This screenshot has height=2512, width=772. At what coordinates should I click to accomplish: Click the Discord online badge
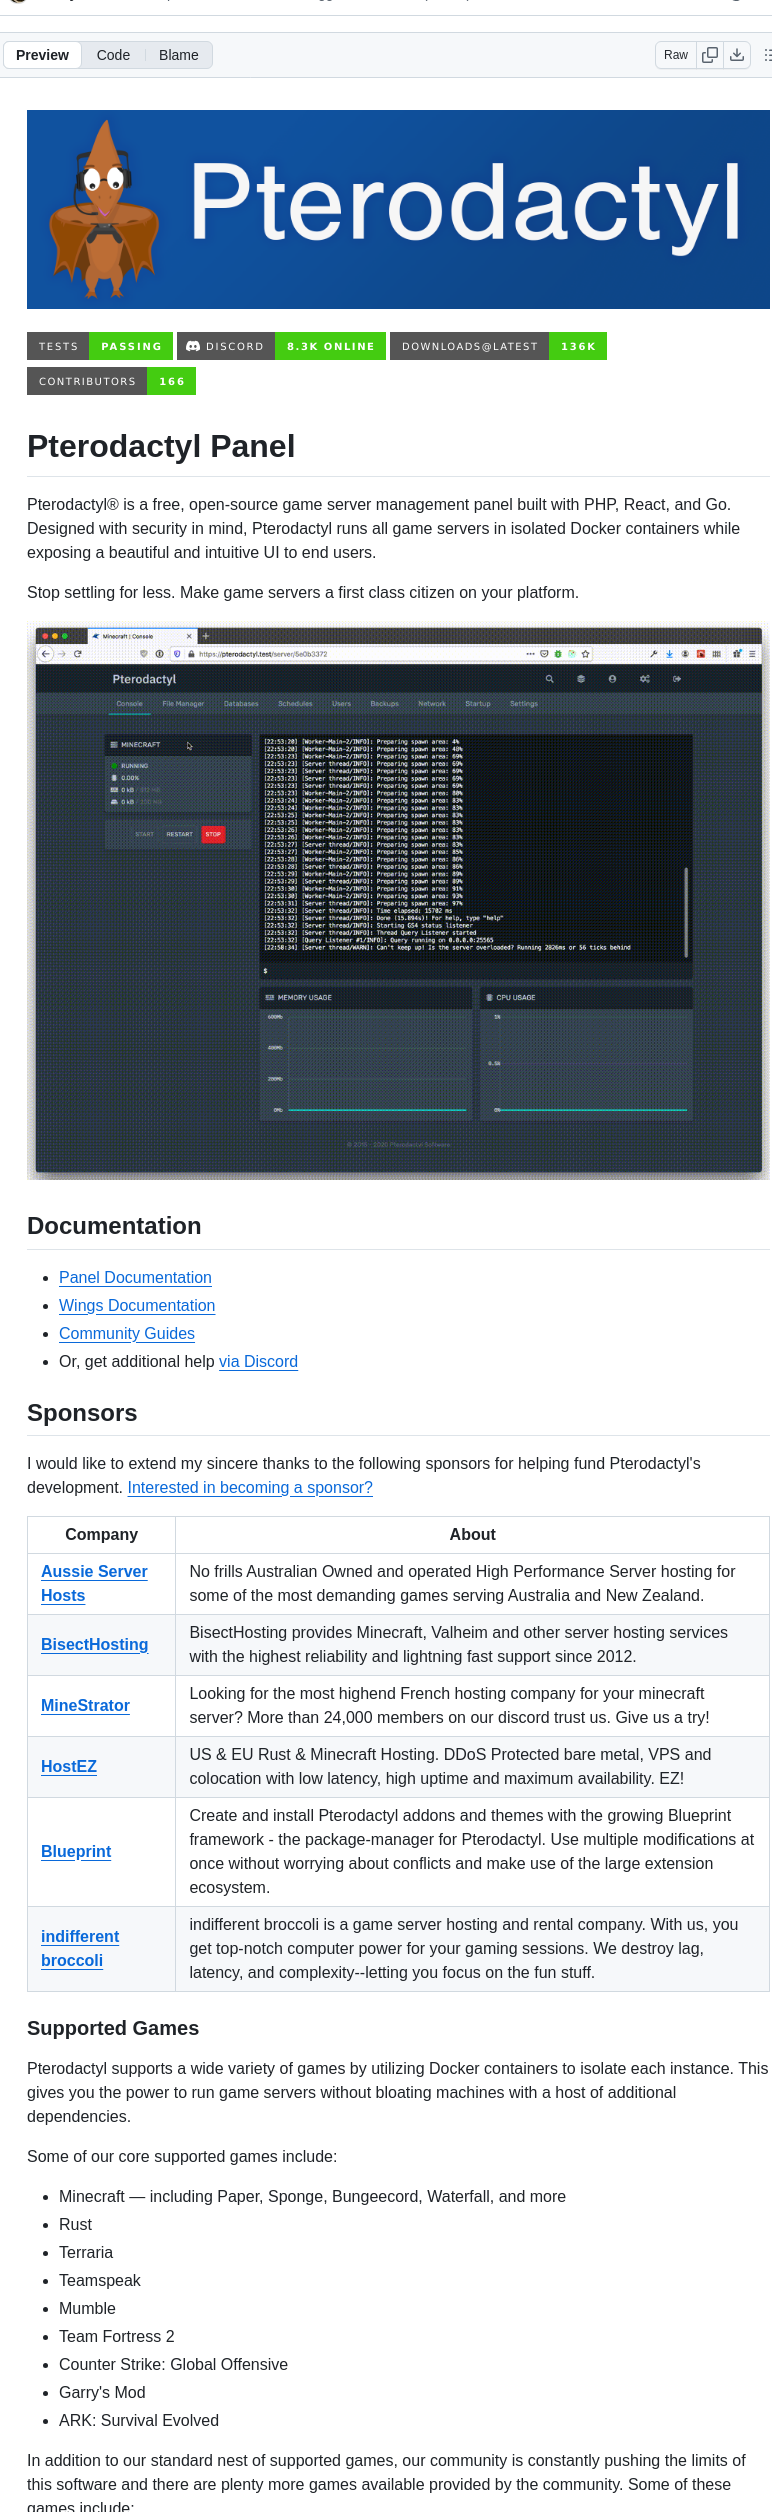[281, 346]
